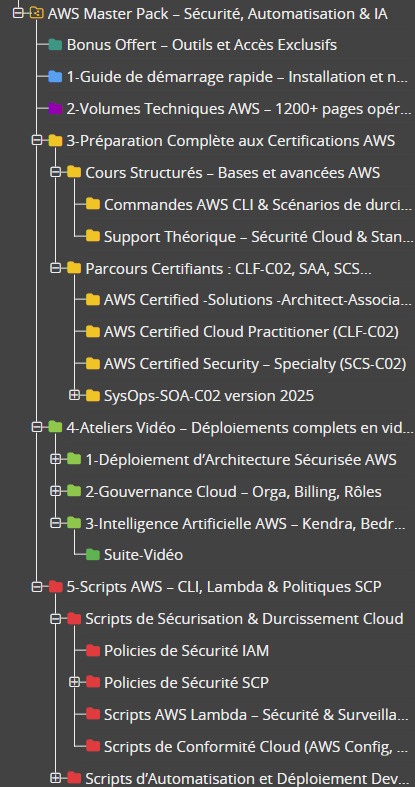Select 1-Déploiement d'Architecture Sécurisée AWS label
415x787 pixels.
(x=241, y=459)
